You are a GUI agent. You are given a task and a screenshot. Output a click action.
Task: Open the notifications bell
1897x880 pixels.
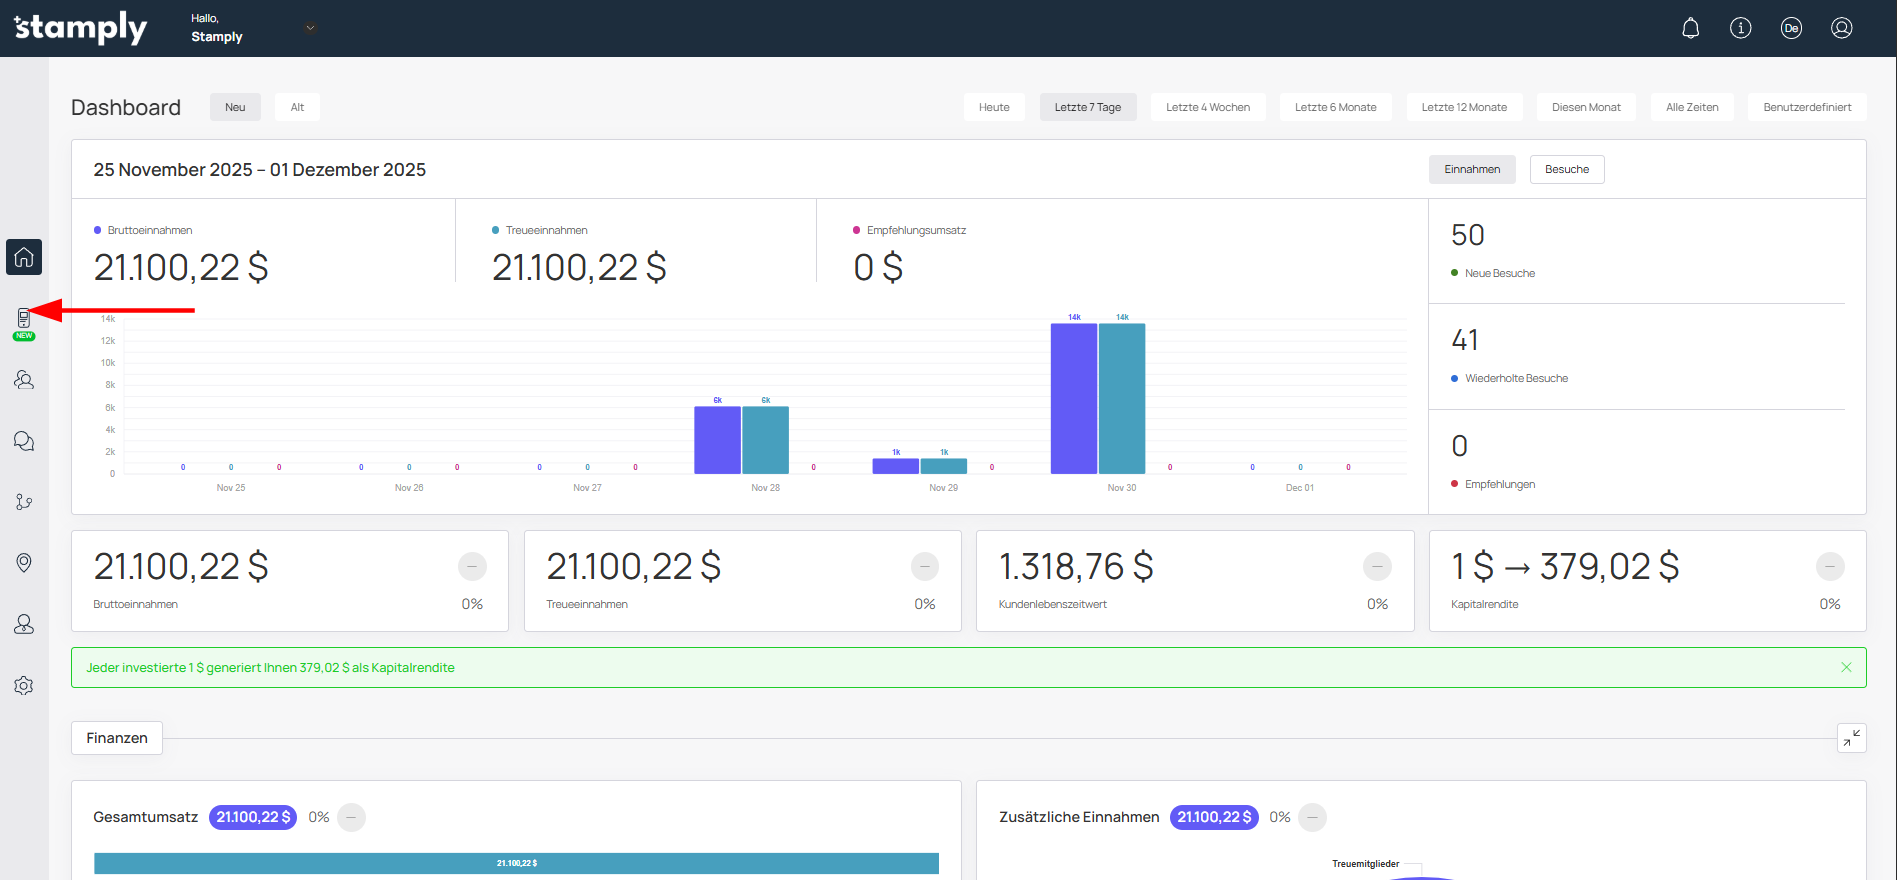[1690, 28]
